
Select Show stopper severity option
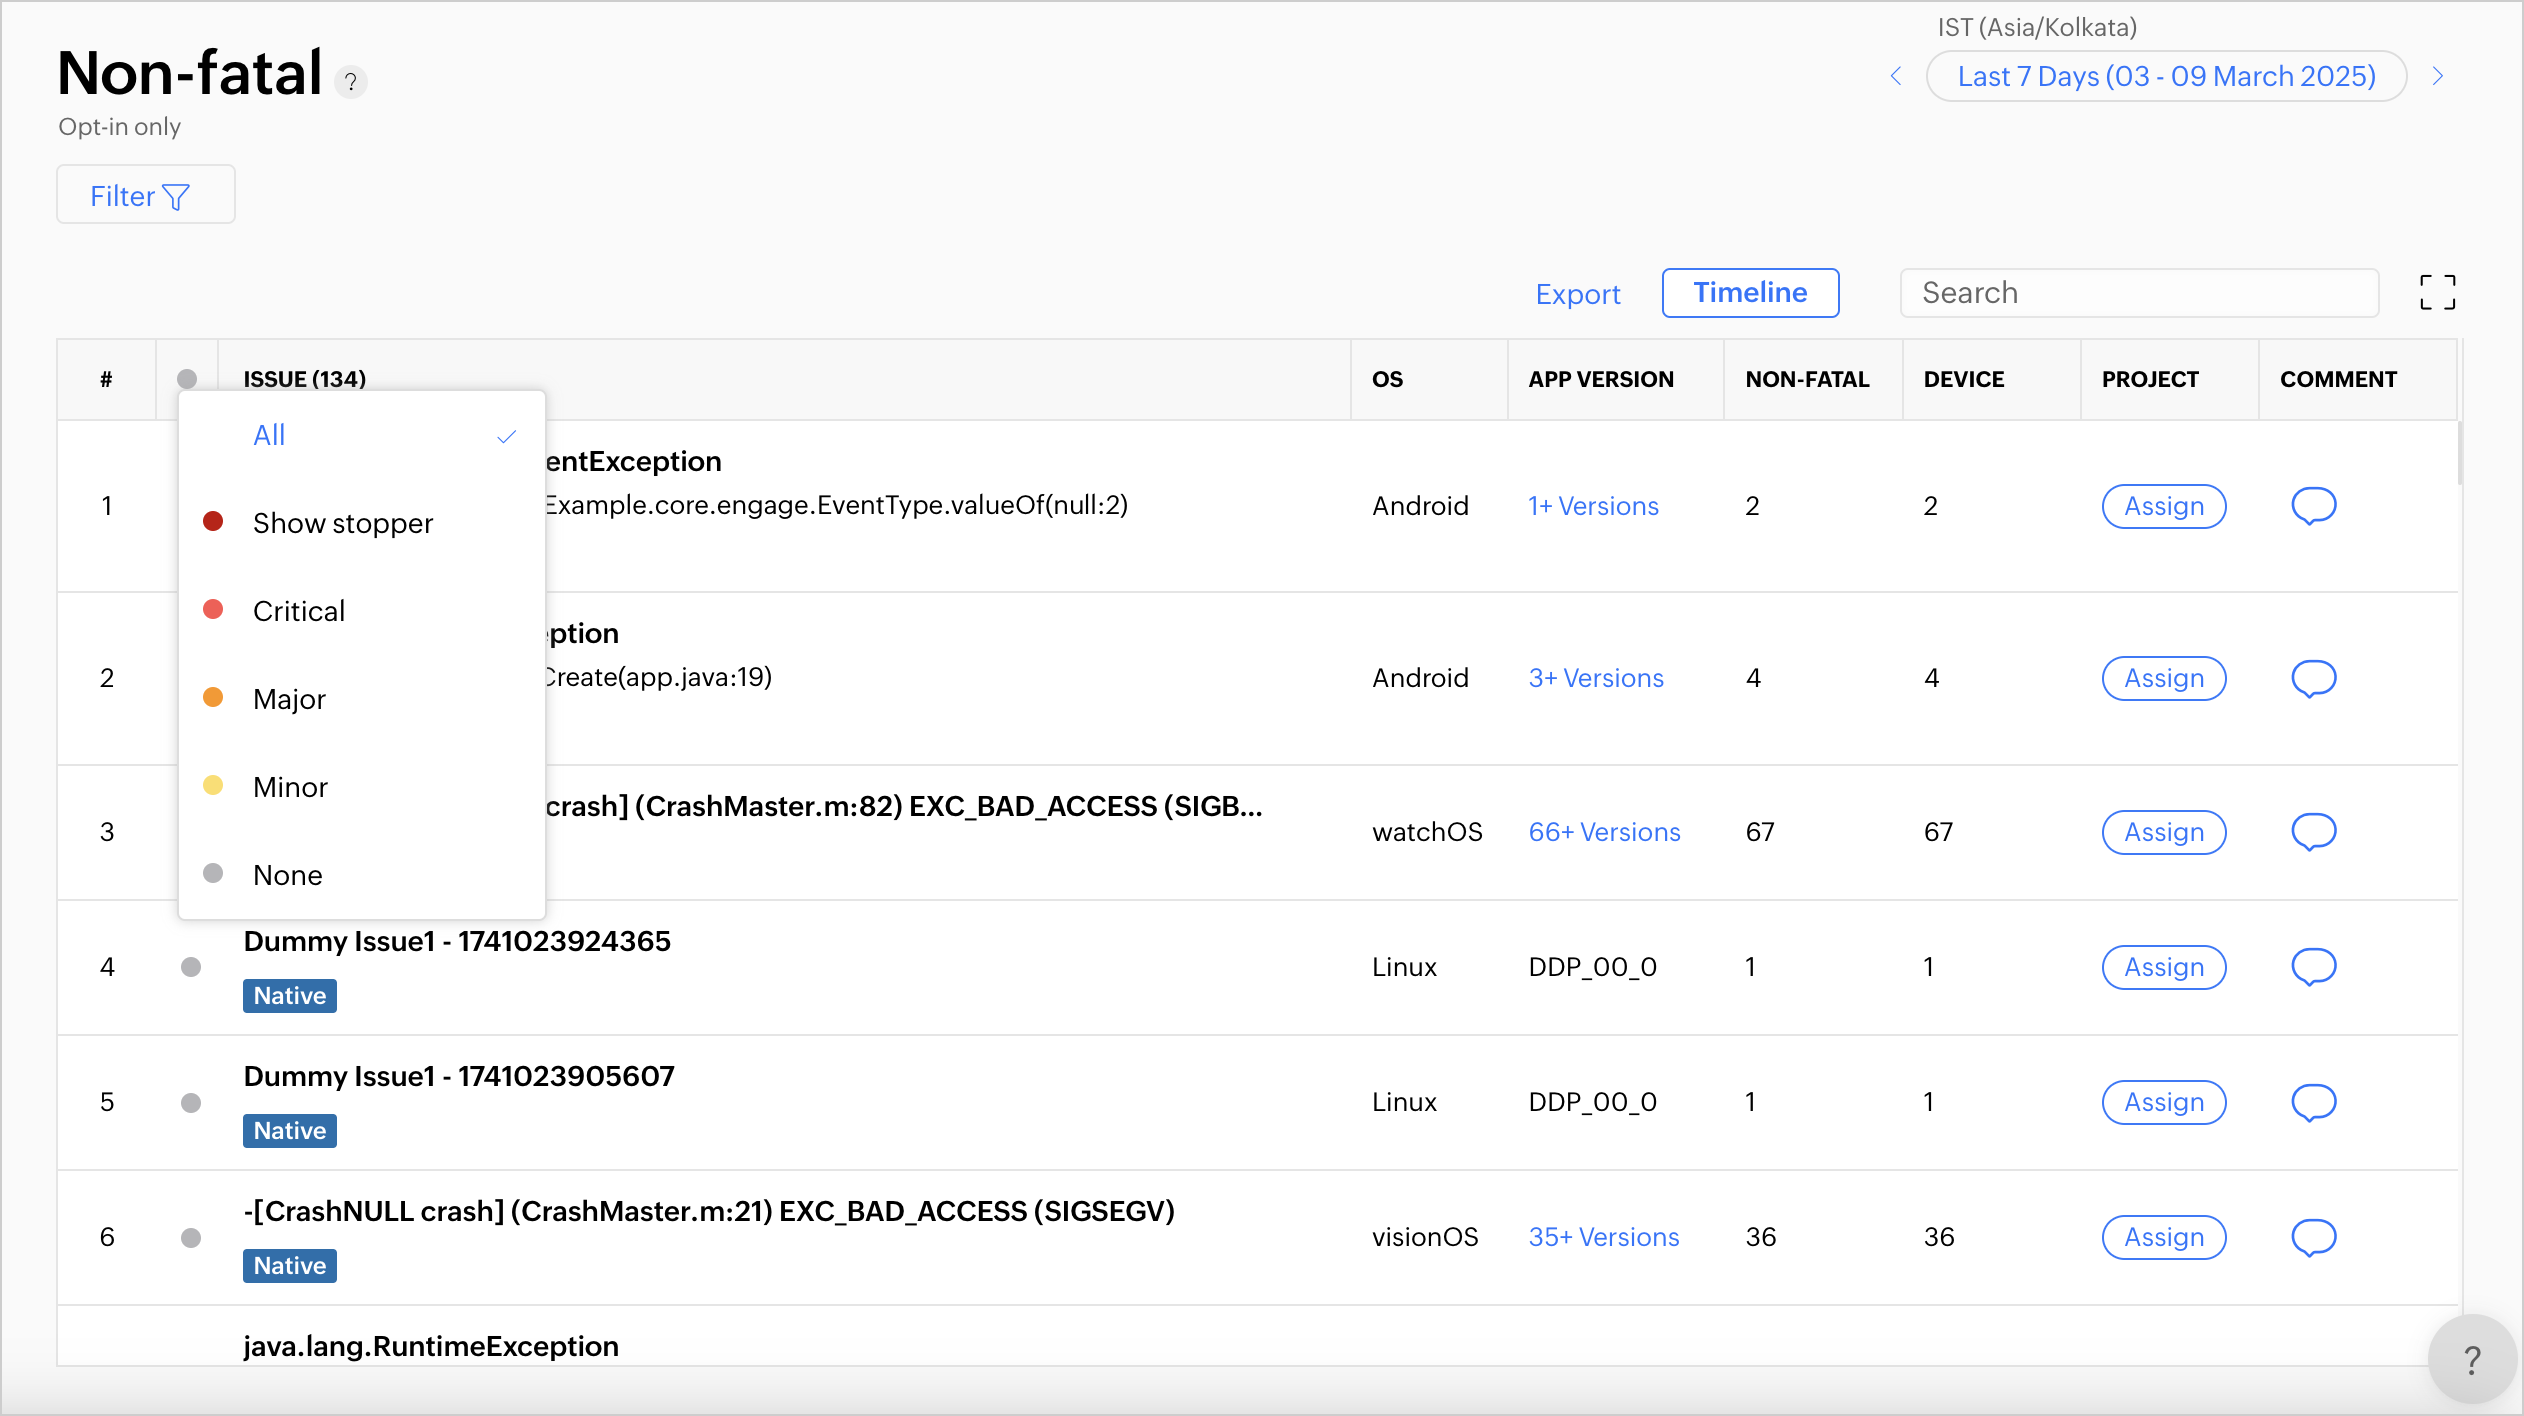(x=342, y=523)
